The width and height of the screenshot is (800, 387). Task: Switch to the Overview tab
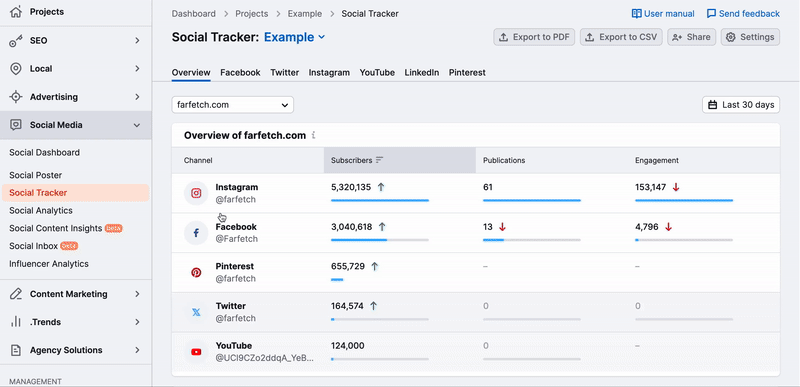pyautogui.click(x=191, y=72)
